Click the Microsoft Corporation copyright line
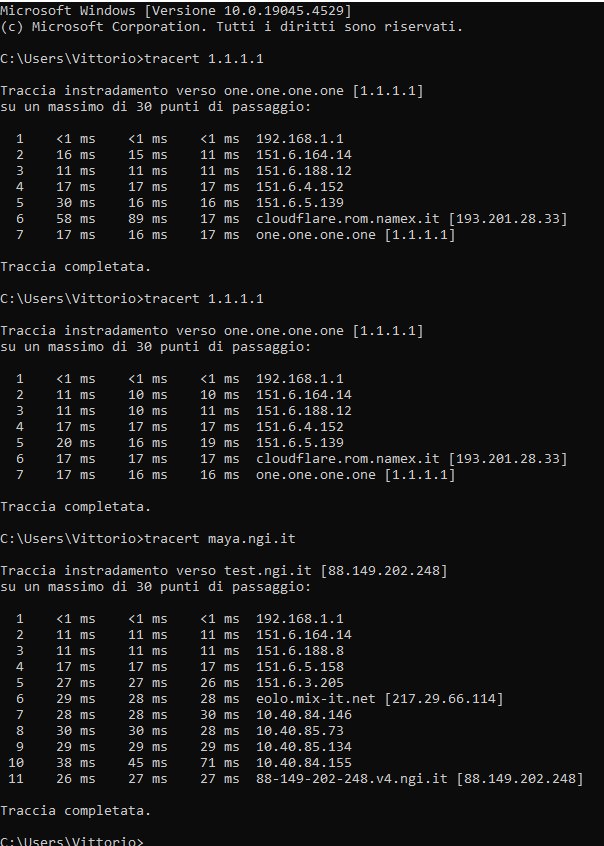604x846 pixels. pos(232,26)
